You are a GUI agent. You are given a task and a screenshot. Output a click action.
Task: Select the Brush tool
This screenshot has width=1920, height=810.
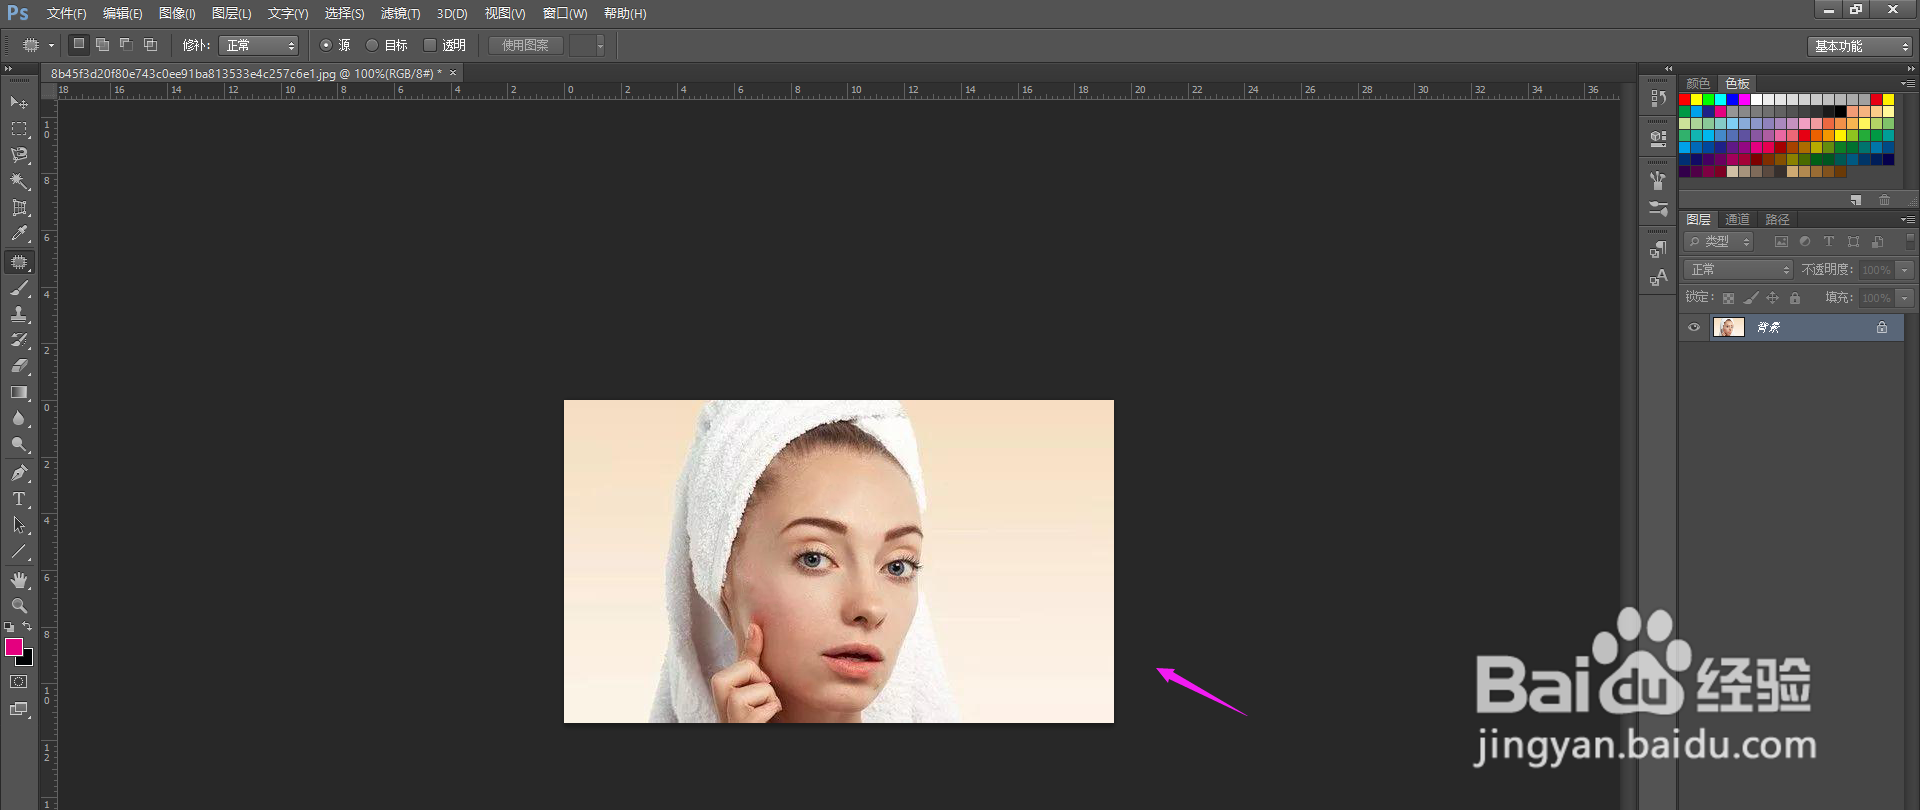click(19, 288)
